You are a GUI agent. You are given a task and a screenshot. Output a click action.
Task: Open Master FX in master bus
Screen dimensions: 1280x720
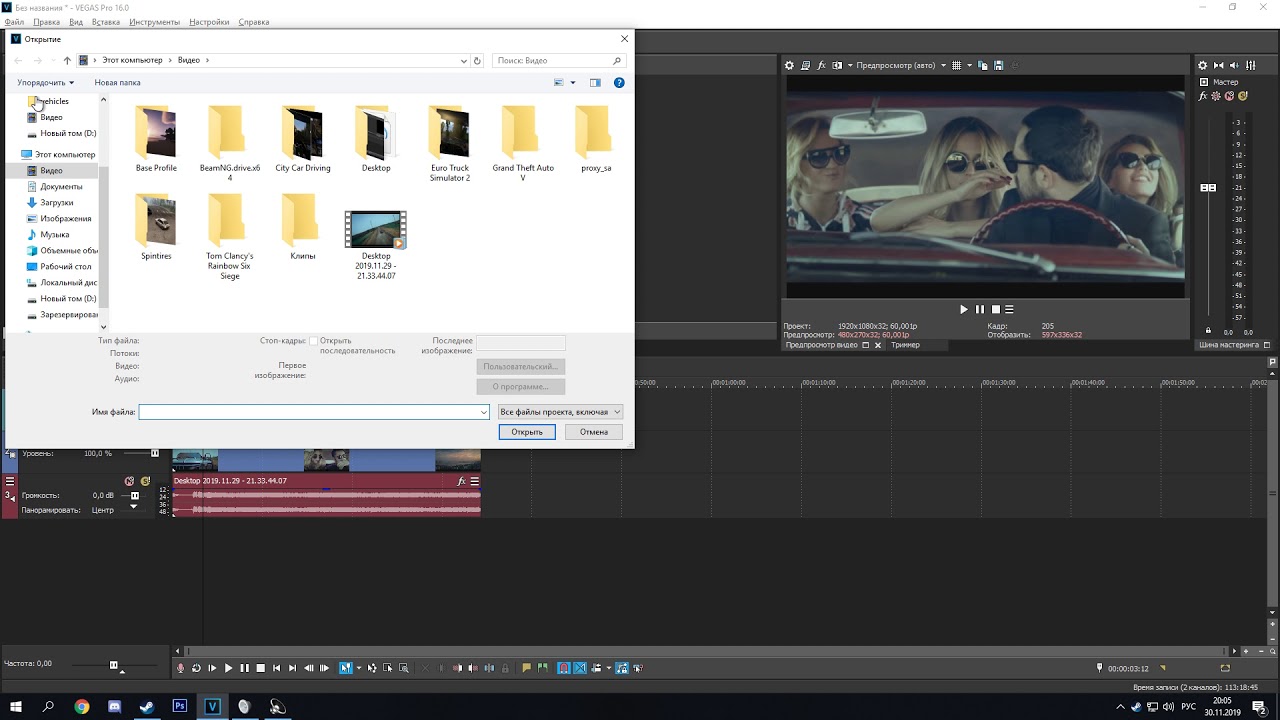pos(1203,96)
